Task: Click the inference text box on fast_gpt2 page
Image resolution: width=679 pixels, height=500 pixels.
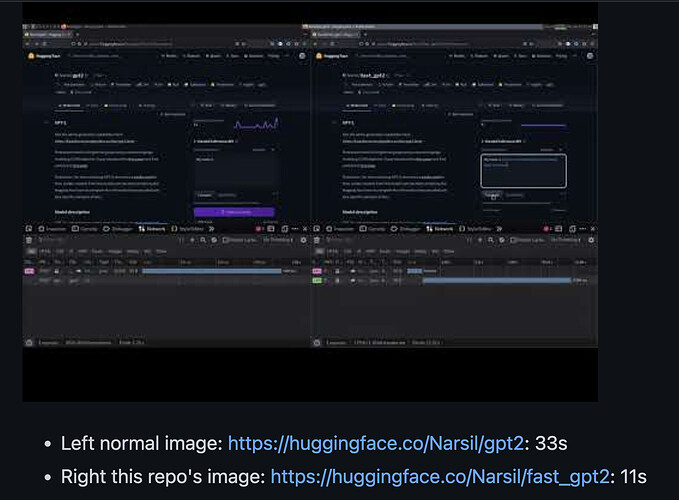Action: (523, 170)
